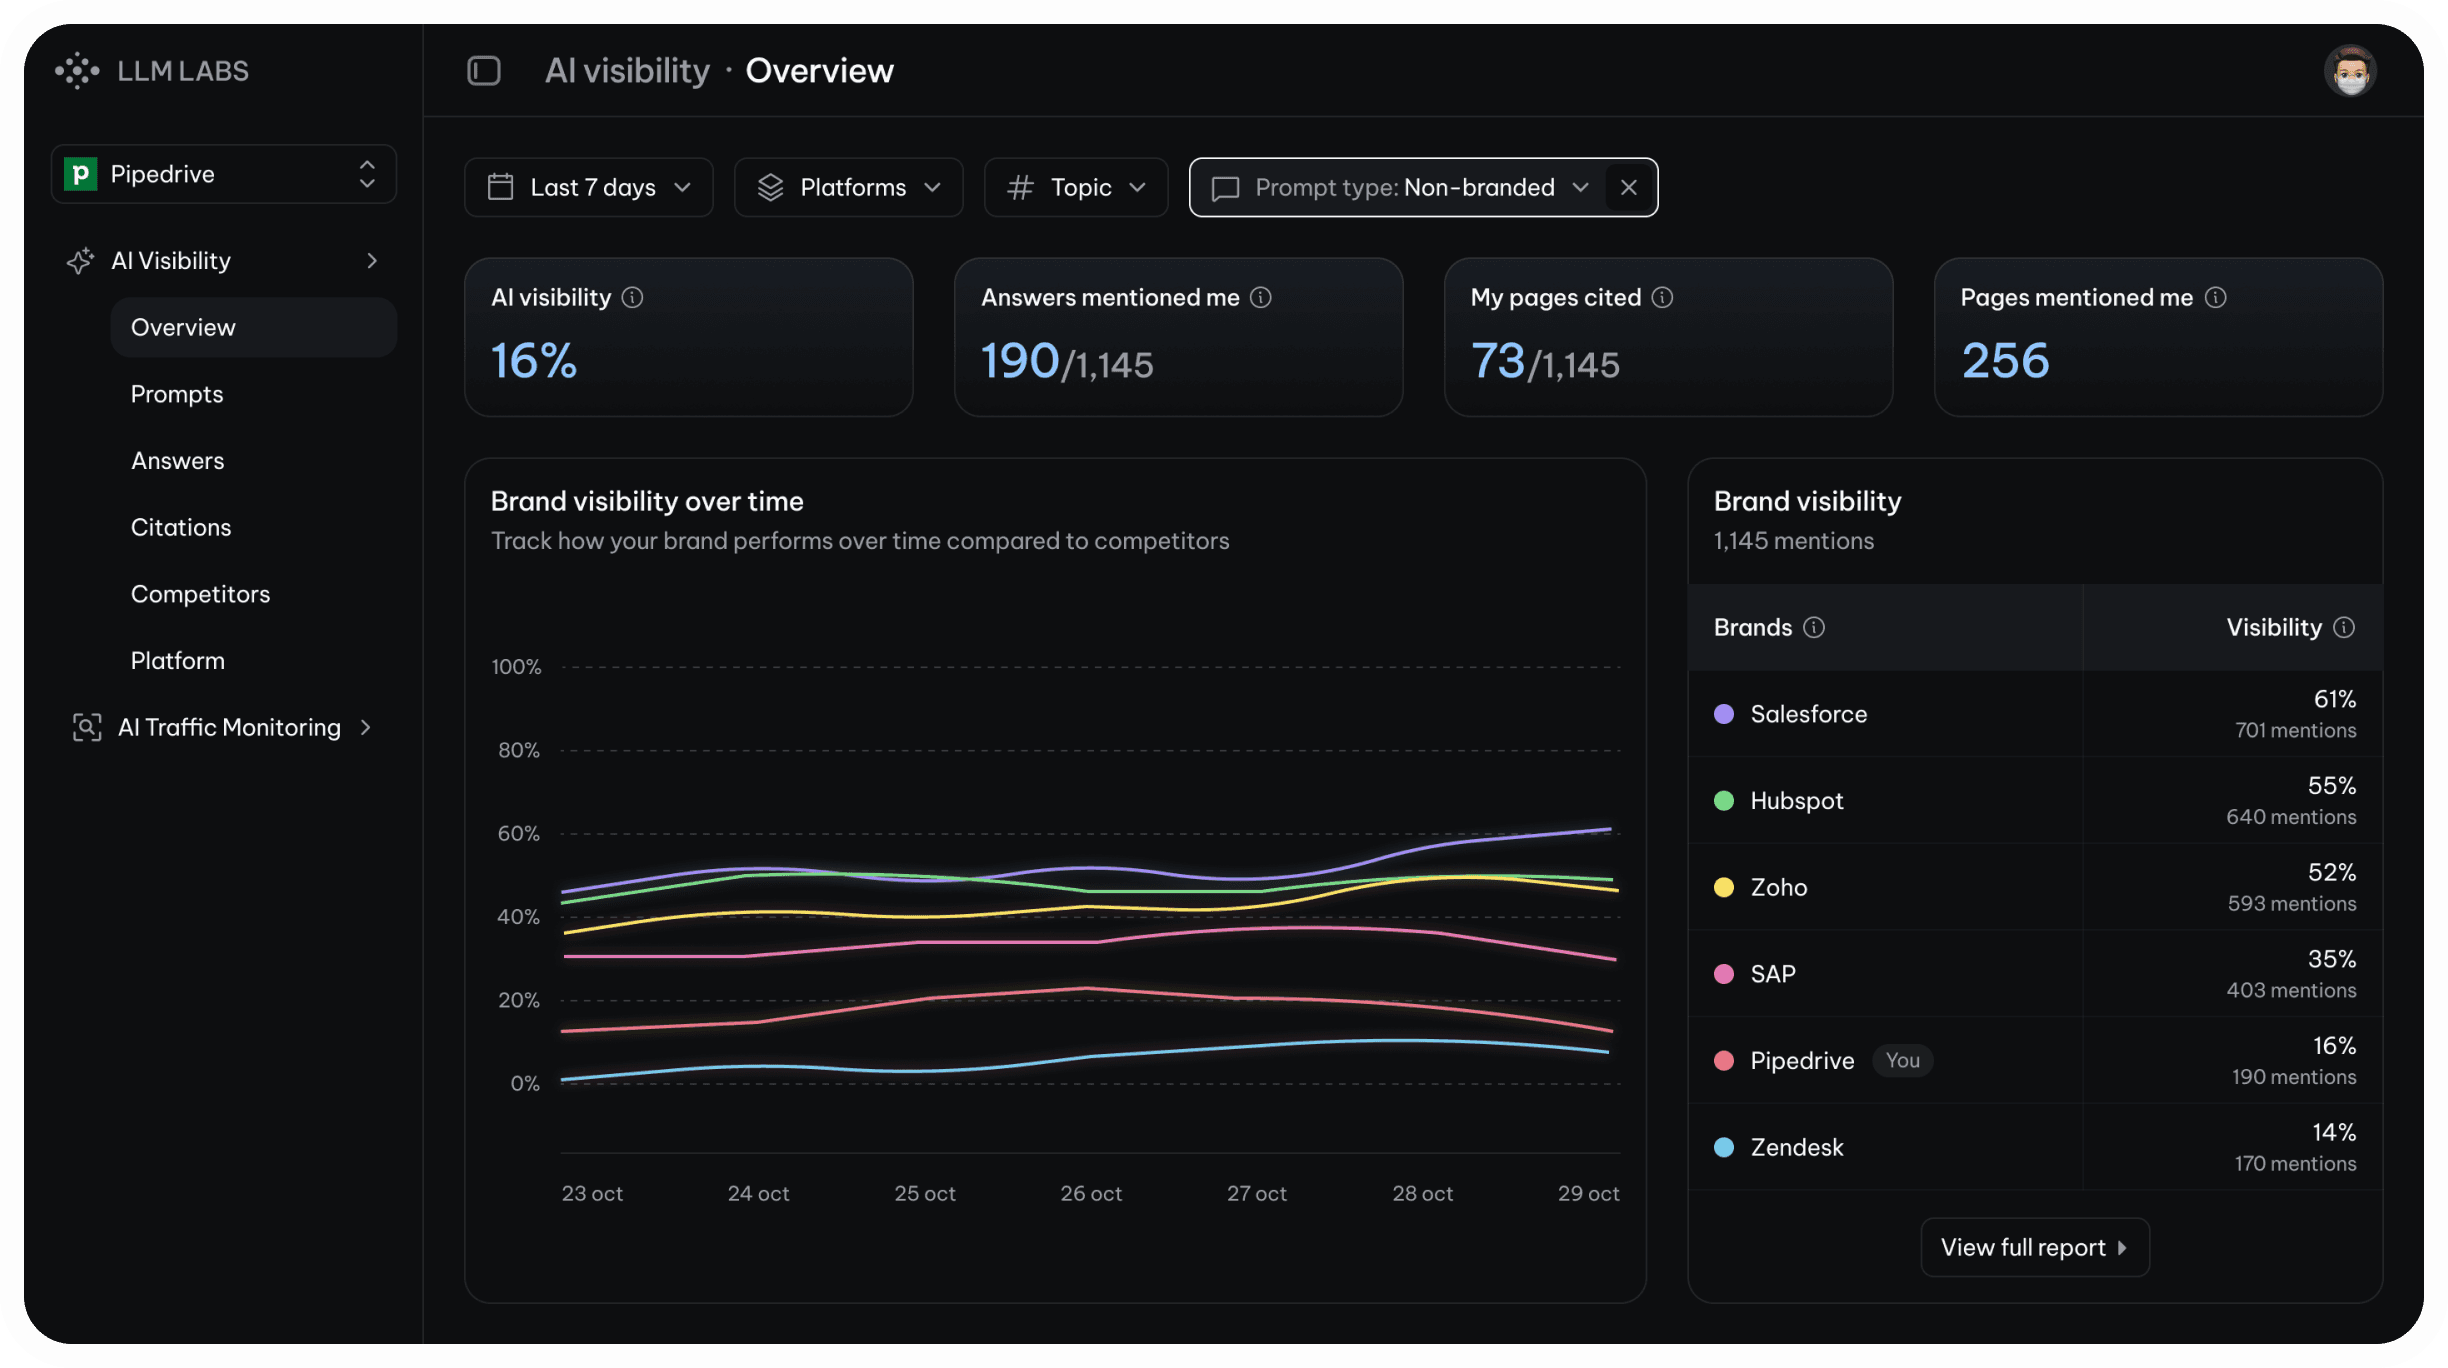Expand the Pipedrive workspace switcher
The image size is (2448, 1368).
pyautogui.click(x=224, y=175)
